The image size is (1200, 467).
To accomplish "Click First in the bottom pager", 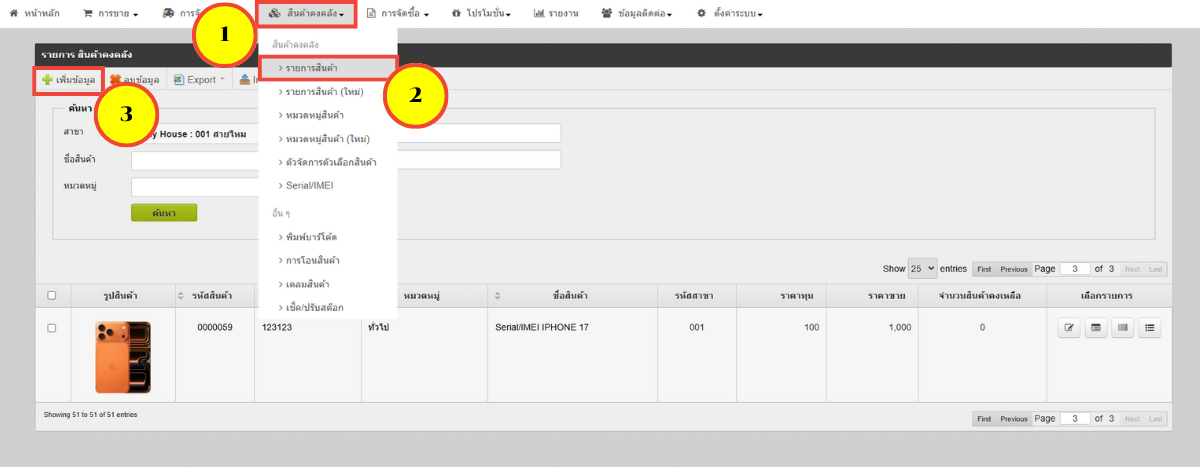I will (984, 419).
